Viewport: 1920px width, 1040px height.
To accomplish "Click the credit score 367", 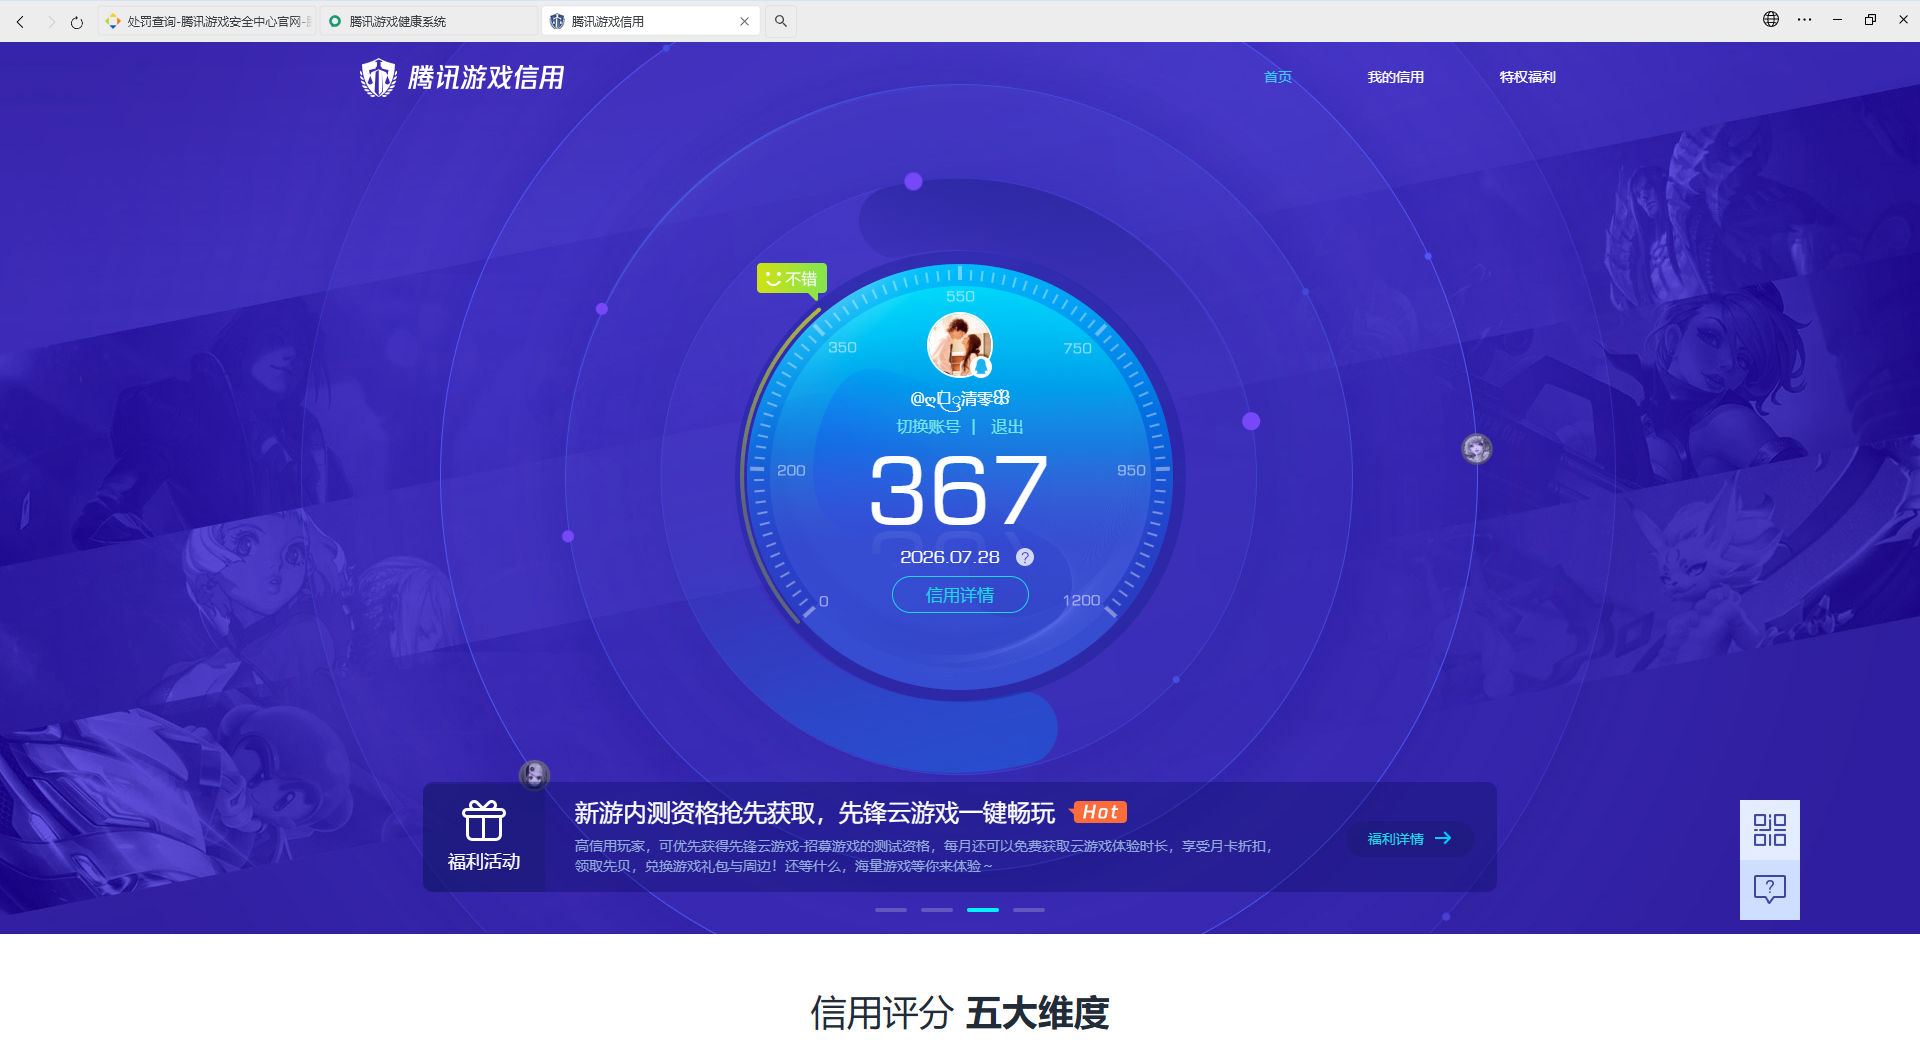I will tap(960, 490).
